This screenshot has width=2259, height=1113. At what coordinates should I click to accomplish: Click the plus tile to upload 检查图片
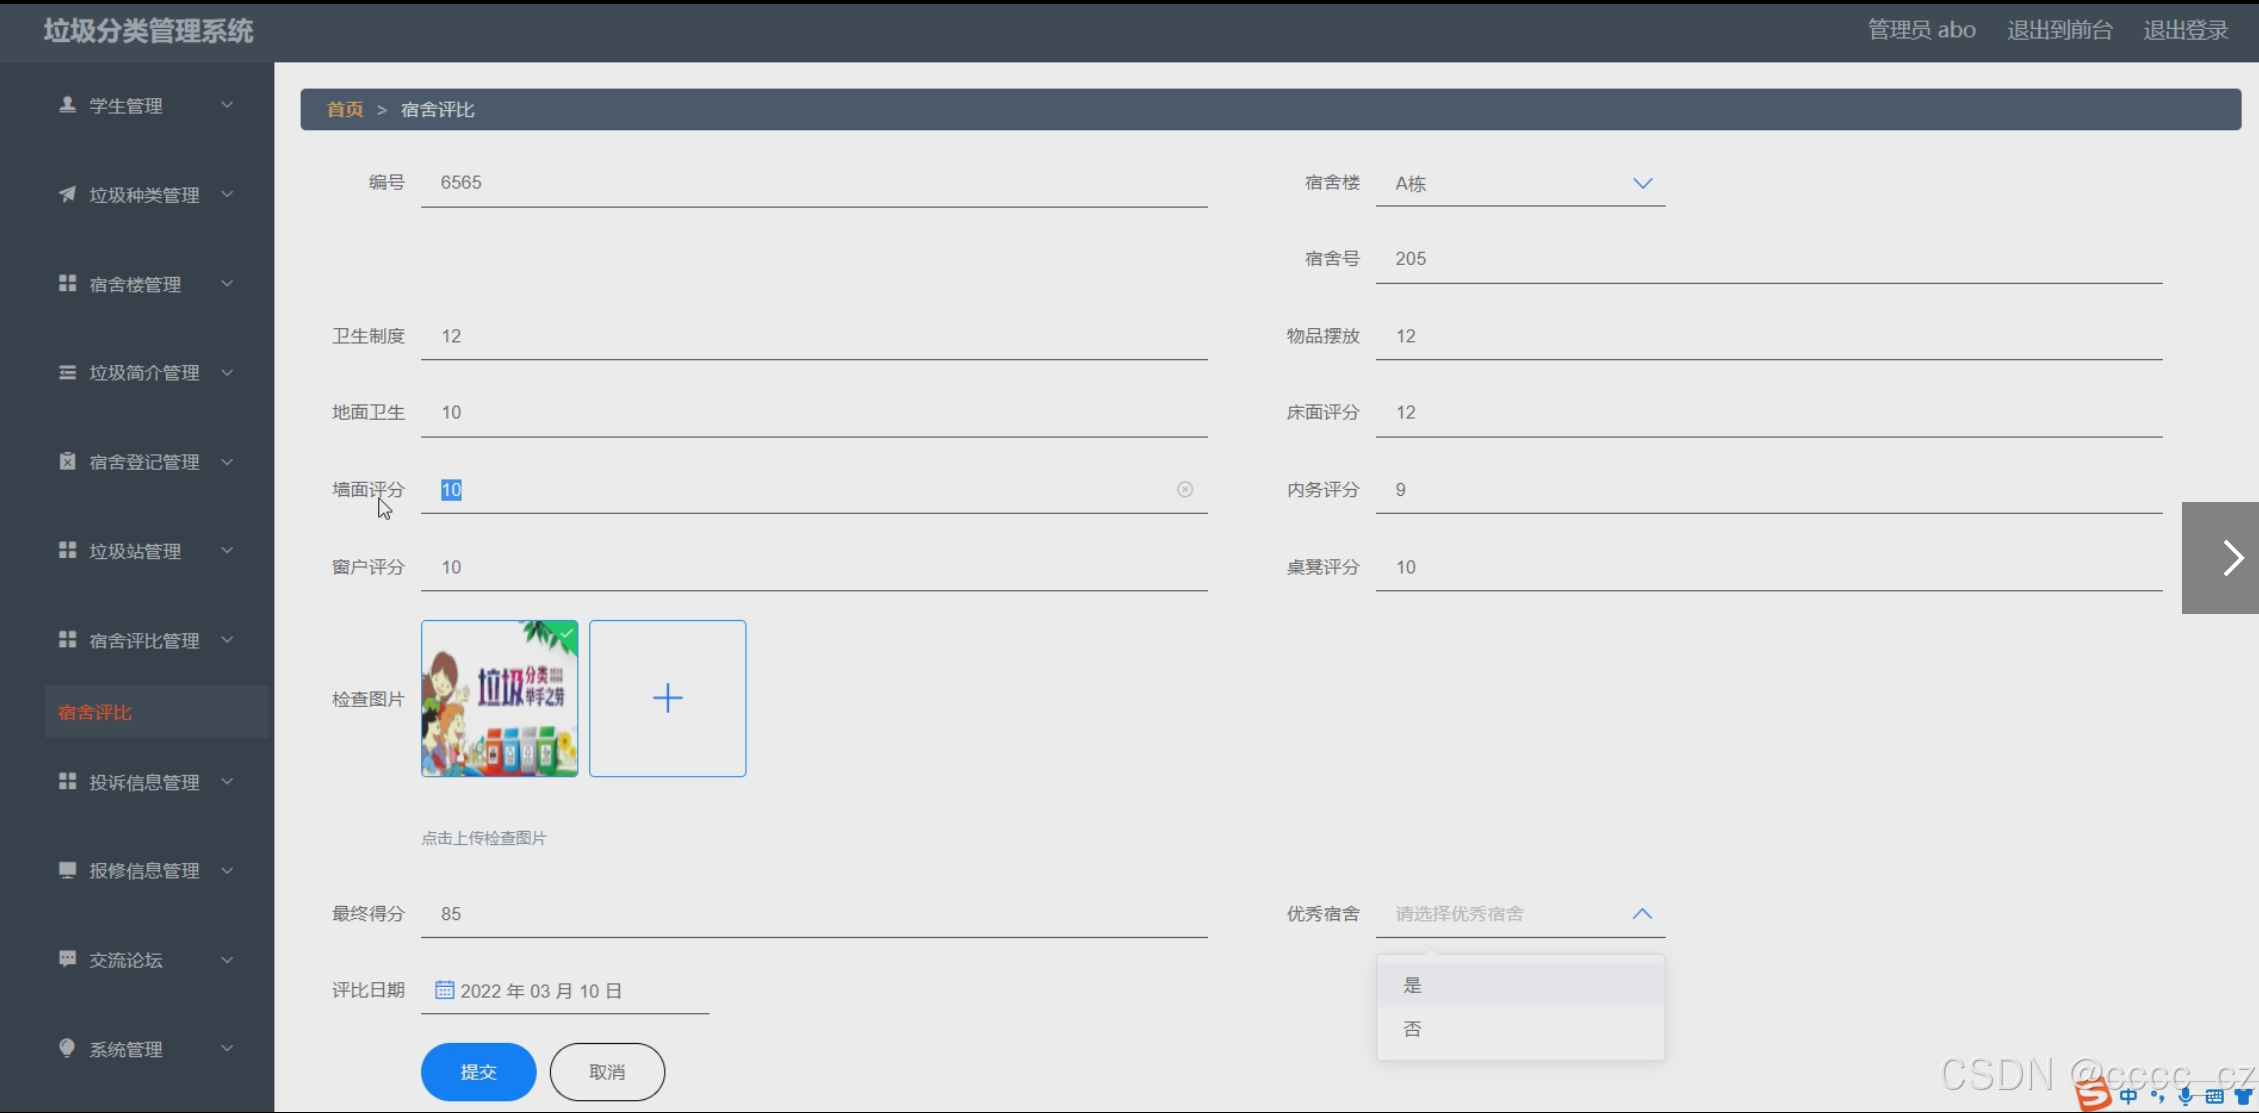point(667,698)
